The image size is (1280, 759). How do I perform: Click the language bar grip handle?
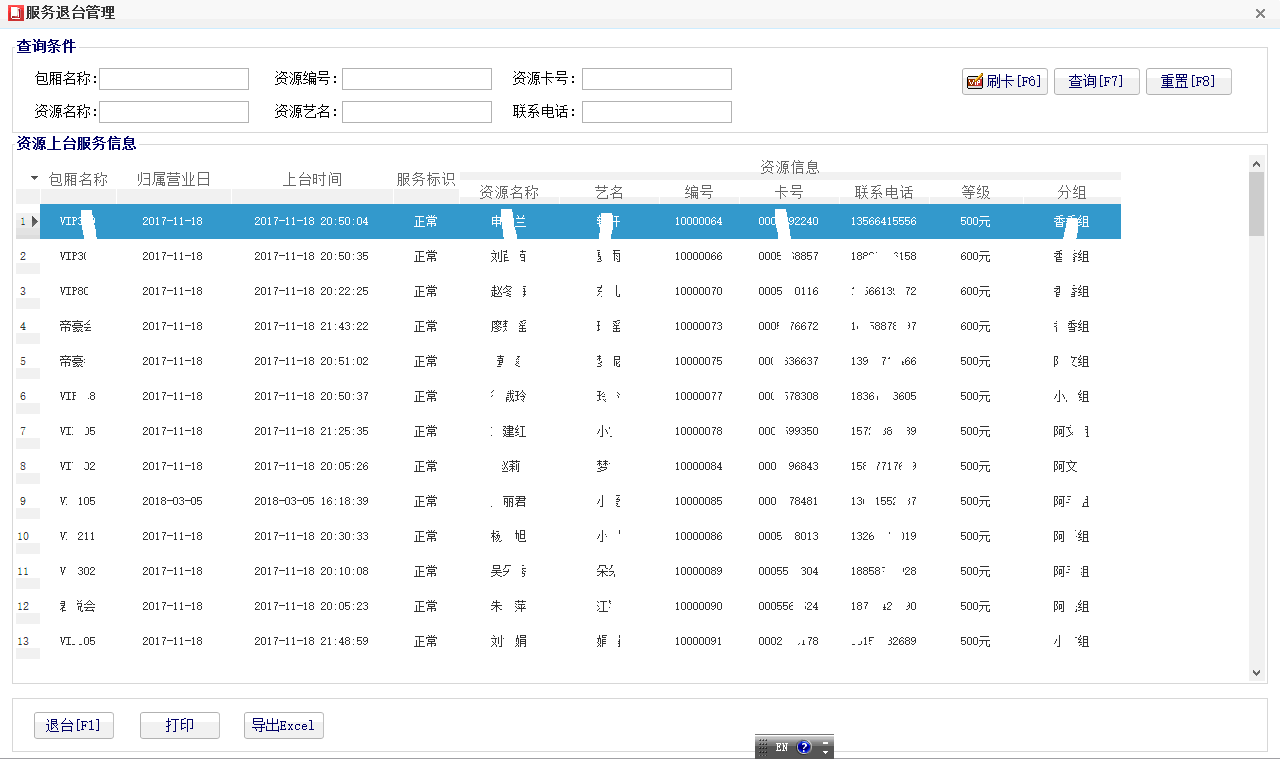point(763,747)
